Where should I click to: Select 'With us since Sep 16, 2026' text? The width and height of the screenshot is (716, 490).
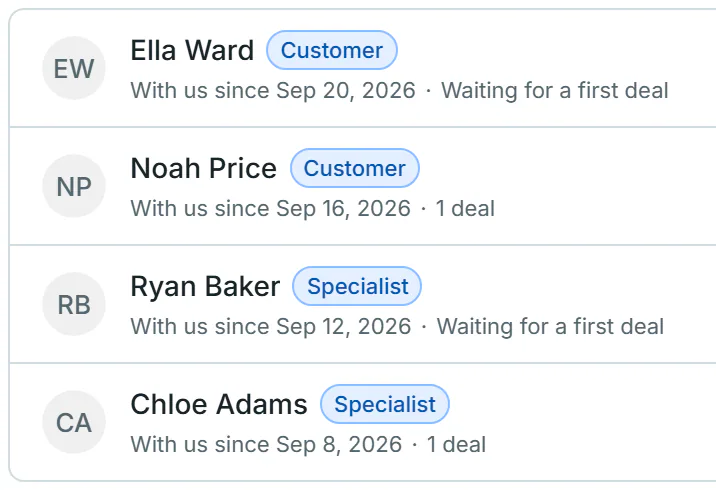[x=271, y=208]
